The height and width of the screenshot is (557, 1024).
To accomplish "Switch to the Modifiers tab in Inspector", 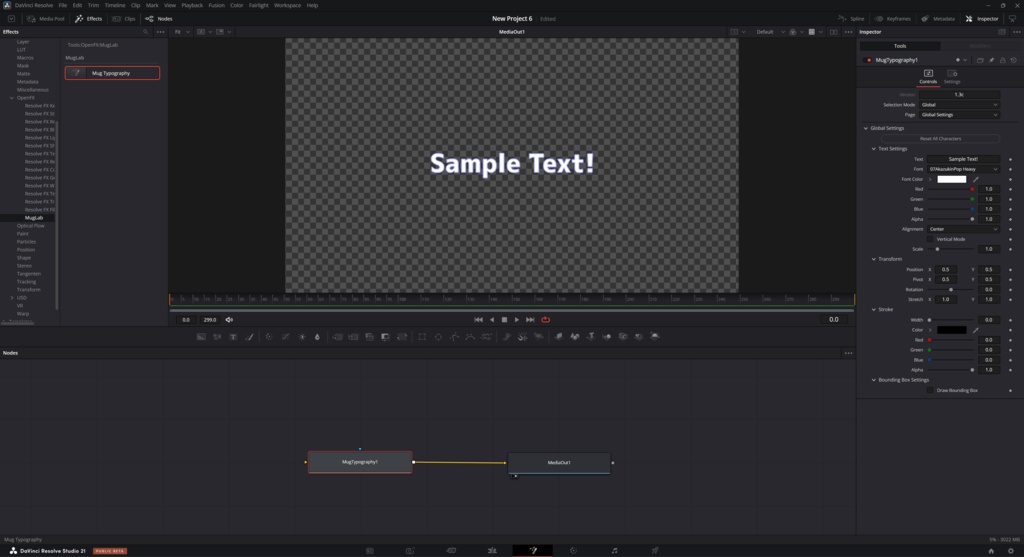I will tap(980, 46).
